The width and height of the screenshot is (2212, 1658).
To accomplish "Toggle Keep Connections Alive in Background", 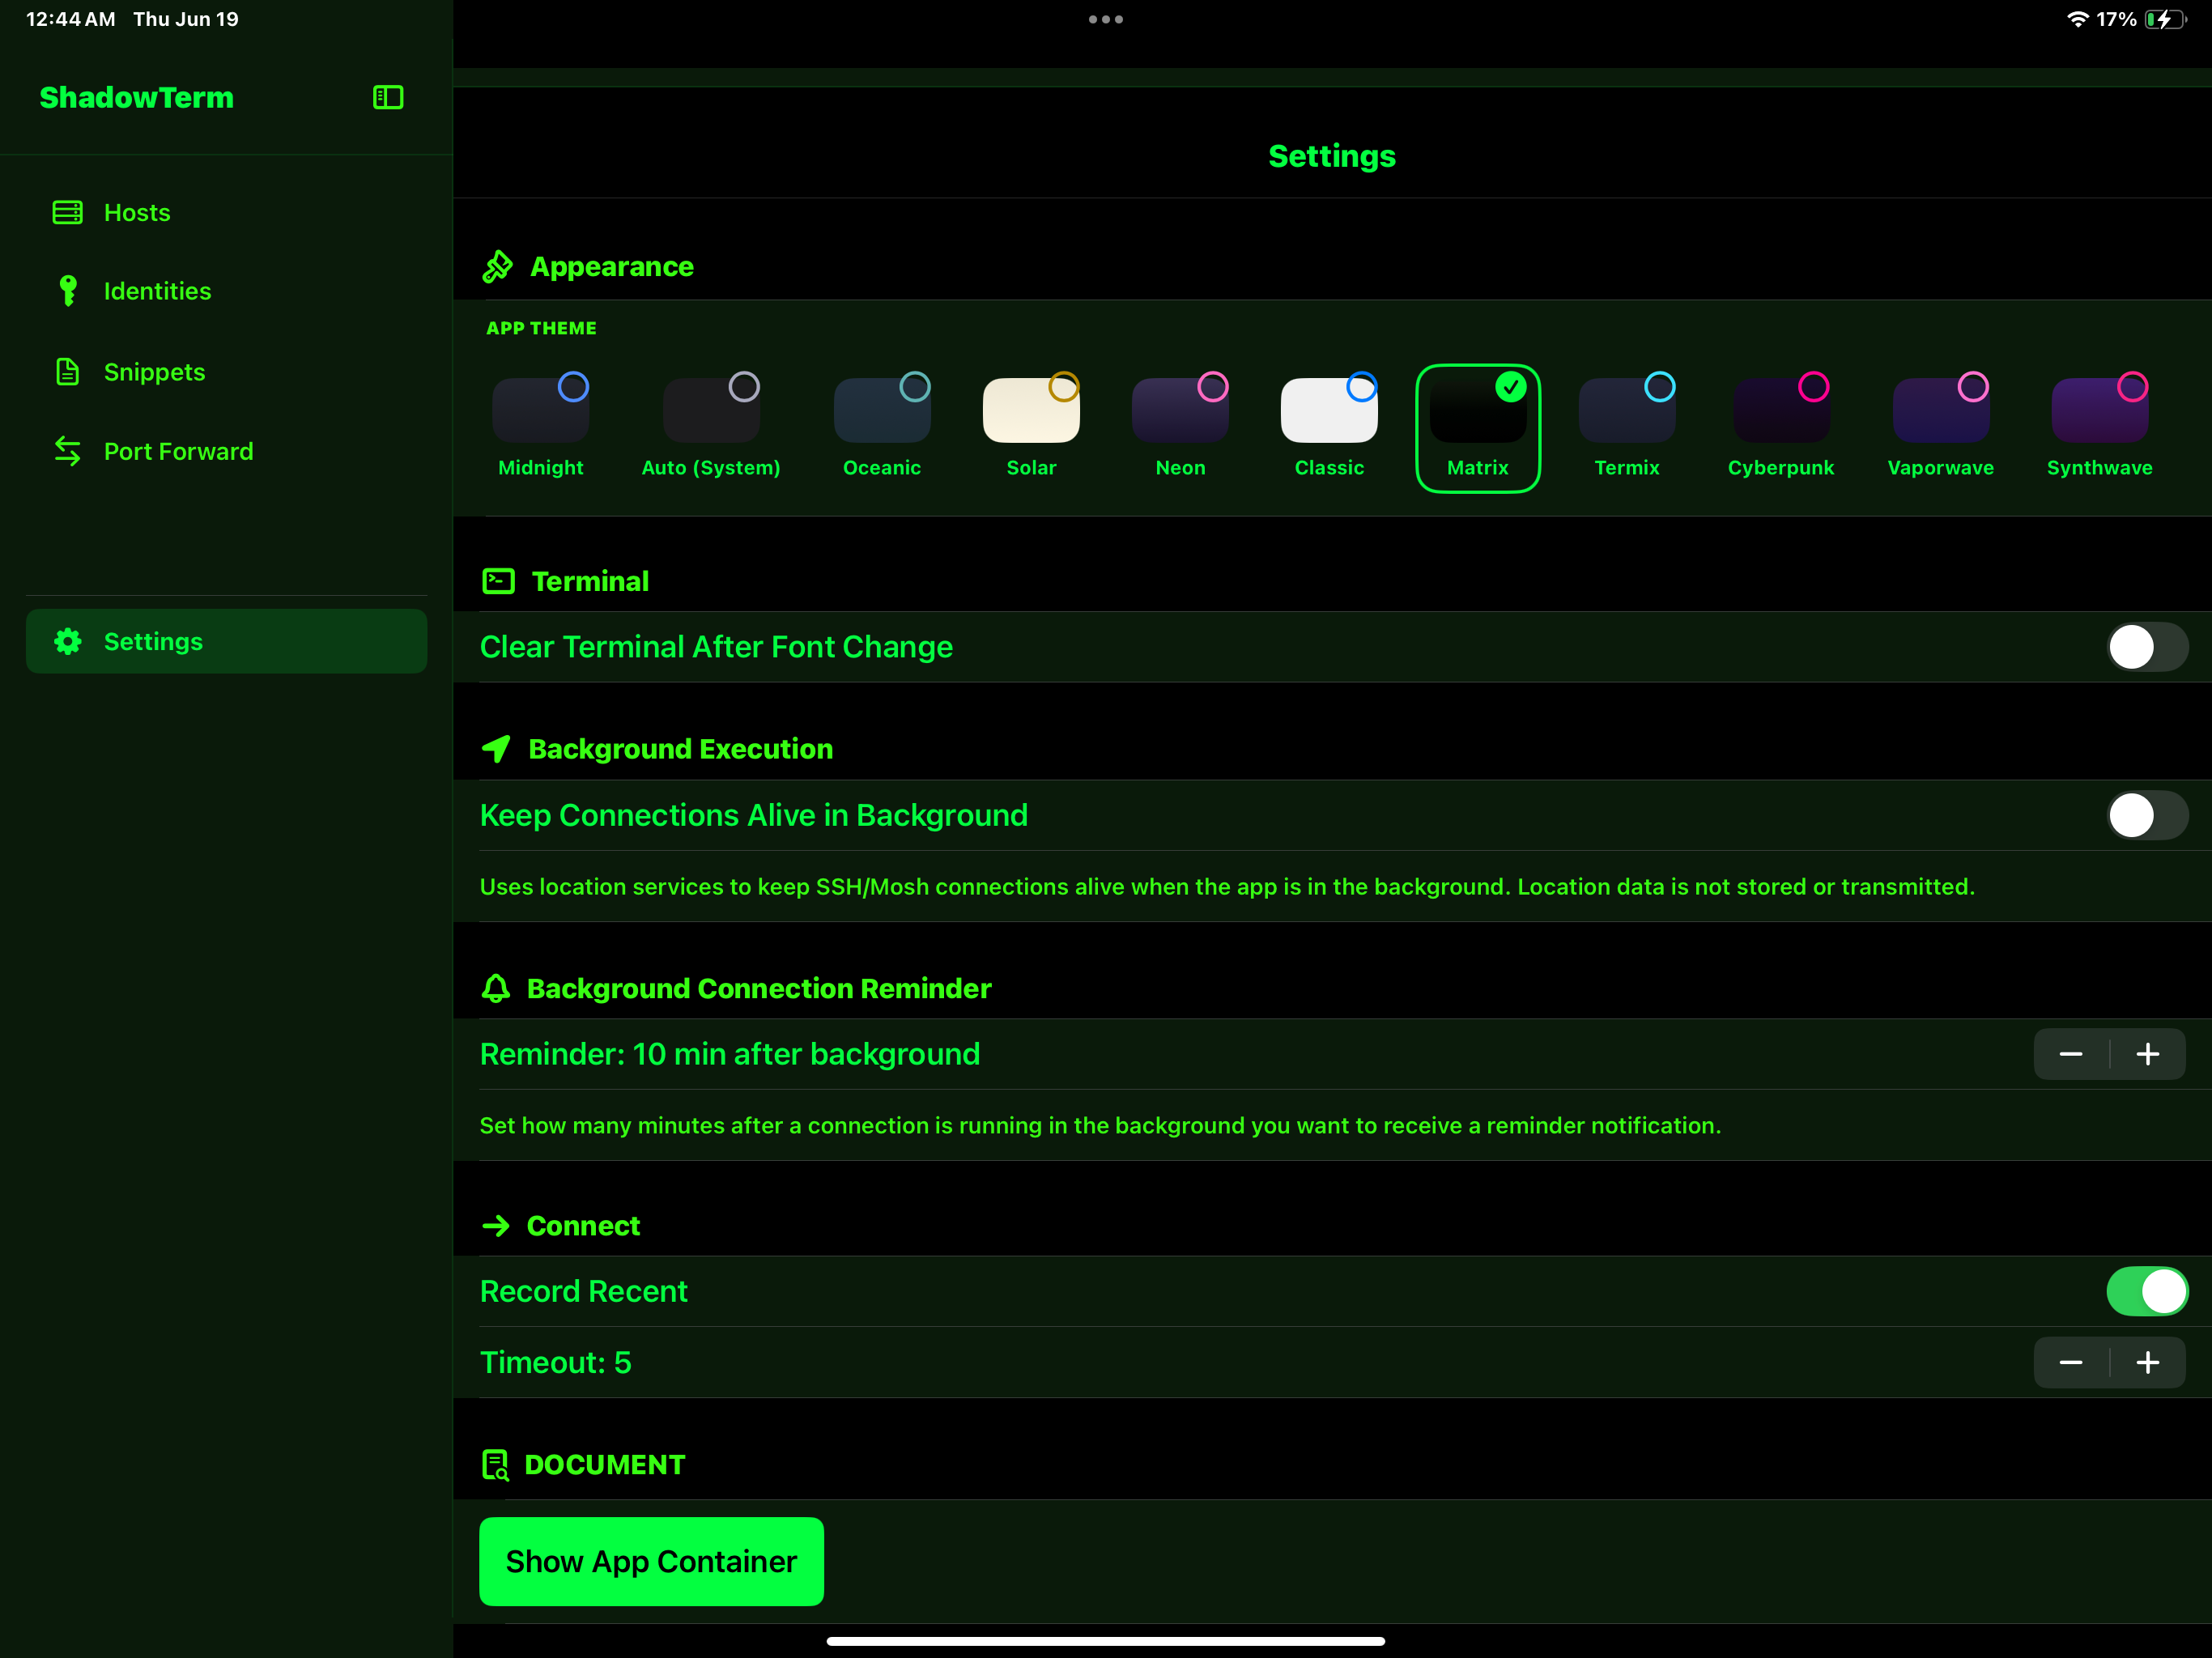I will coord(2147,815).
